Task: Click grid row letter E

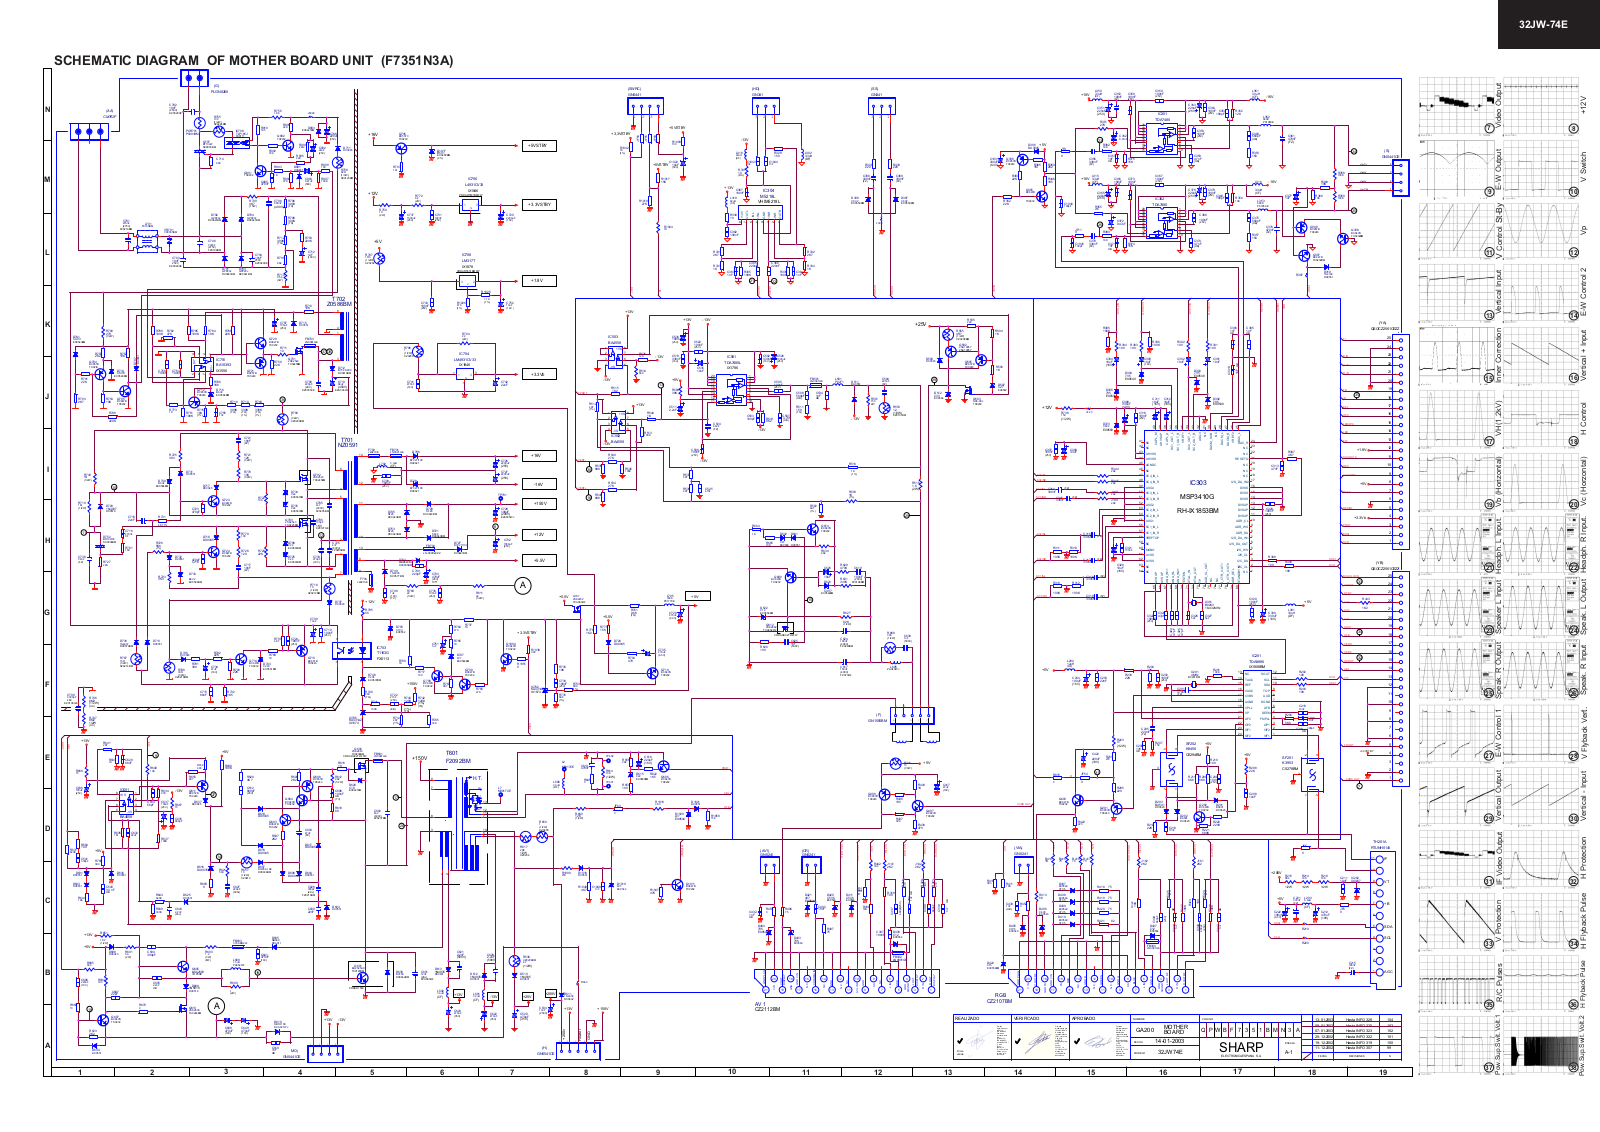Action: 48,758
